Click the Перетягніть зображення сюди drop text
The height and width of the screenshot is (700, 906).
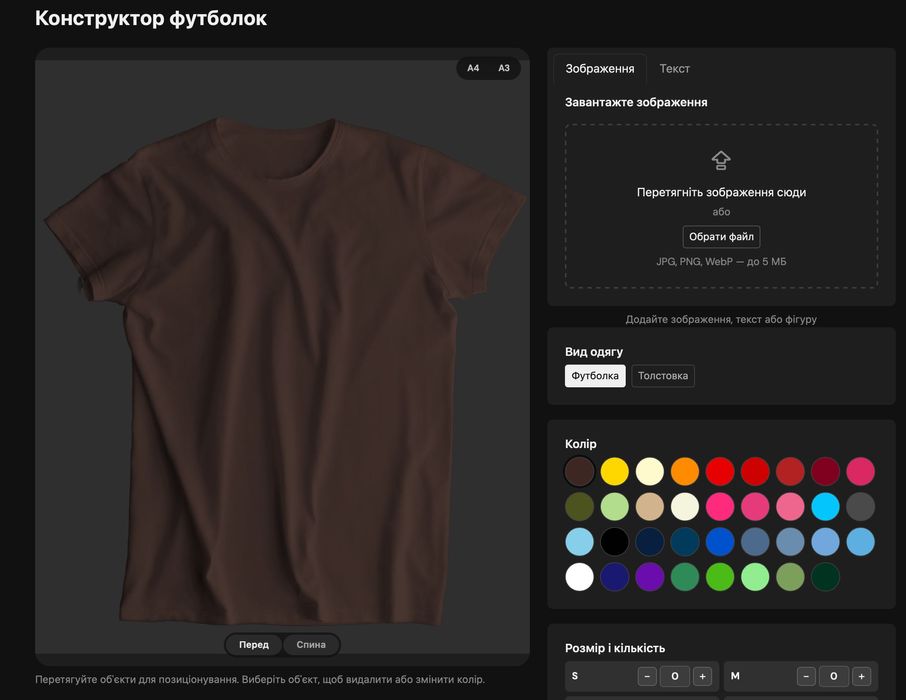coord(721,192)
